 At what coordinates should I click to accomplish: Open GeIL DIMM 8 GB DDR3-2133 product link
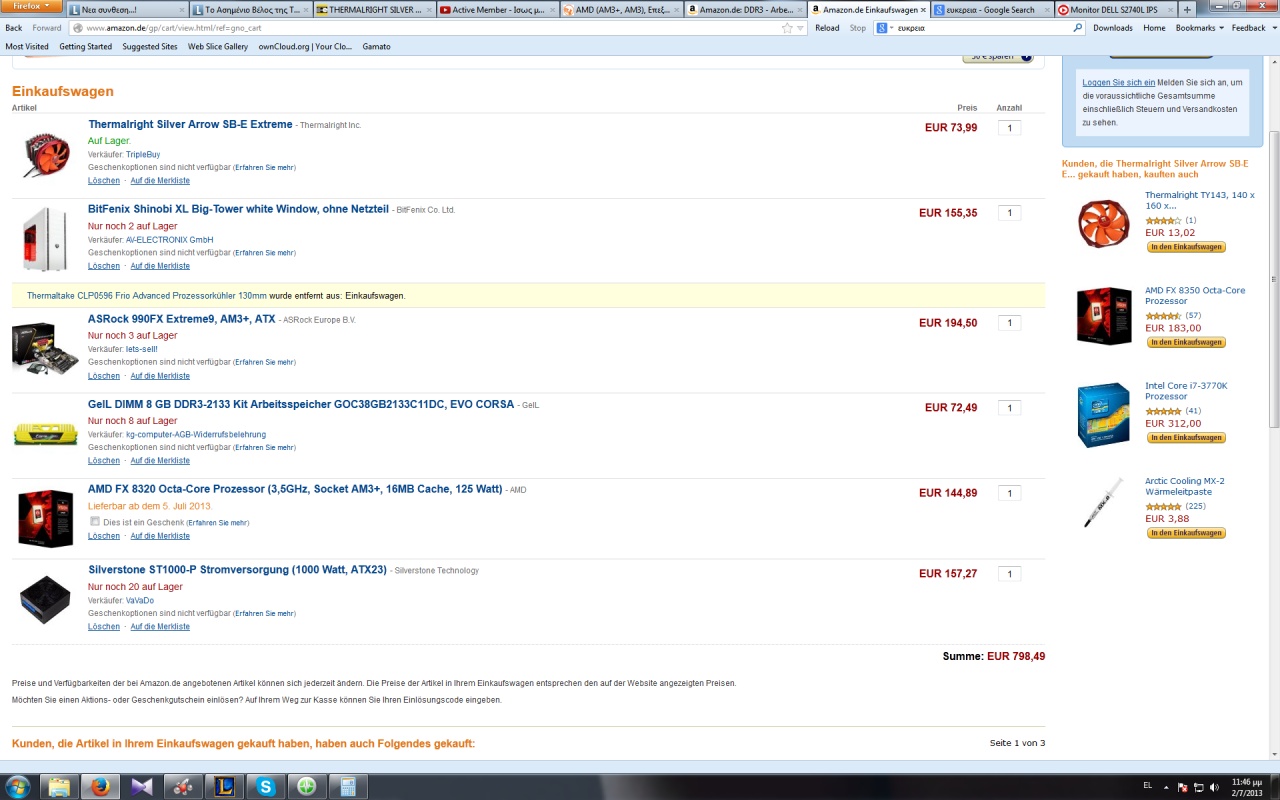(x=301, y=405)
